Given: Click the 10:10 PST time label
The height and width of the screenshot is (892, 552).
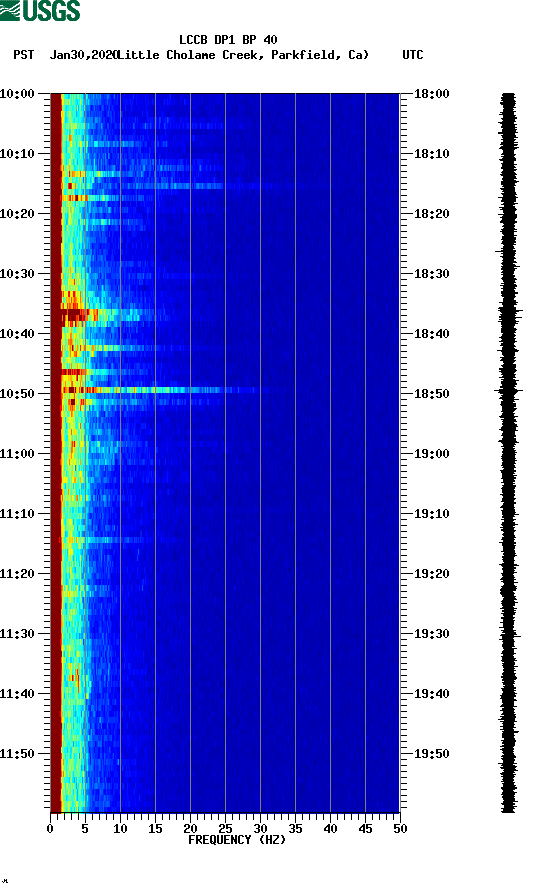Looking at the screenshot, I should 17,154.
